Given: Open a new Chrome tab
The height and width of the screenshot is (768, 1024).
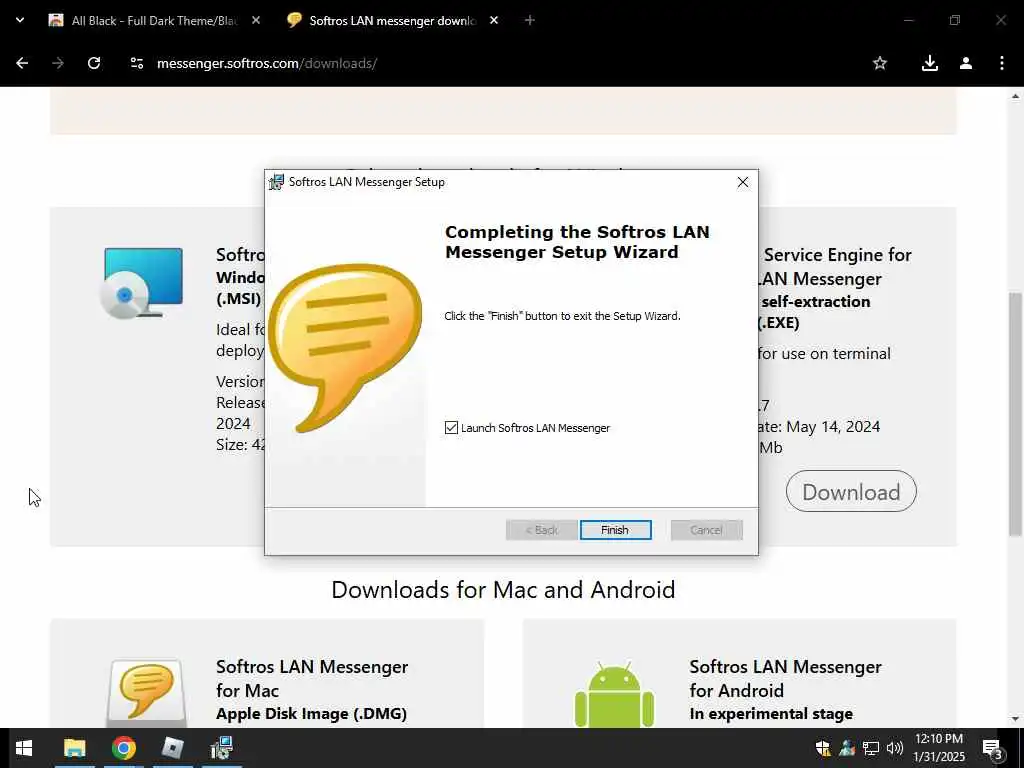Looking at the screenshot, I should (530, 21).
